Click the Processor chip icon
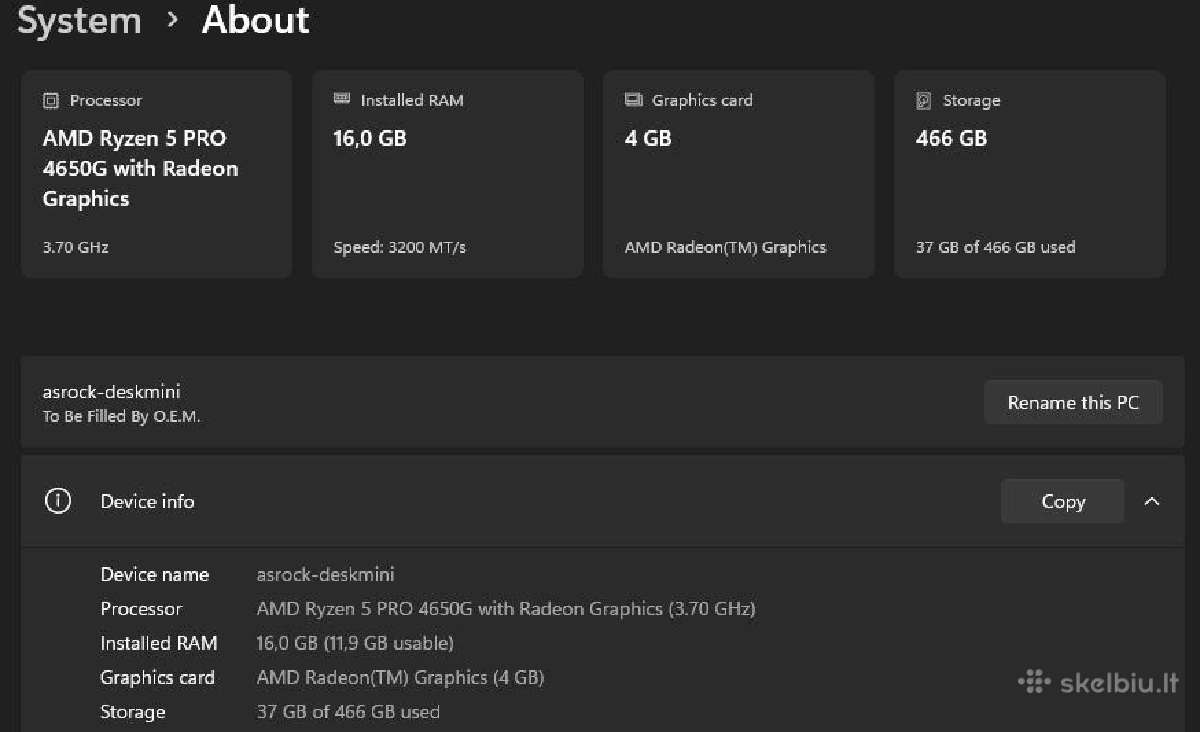 [51, 101]
